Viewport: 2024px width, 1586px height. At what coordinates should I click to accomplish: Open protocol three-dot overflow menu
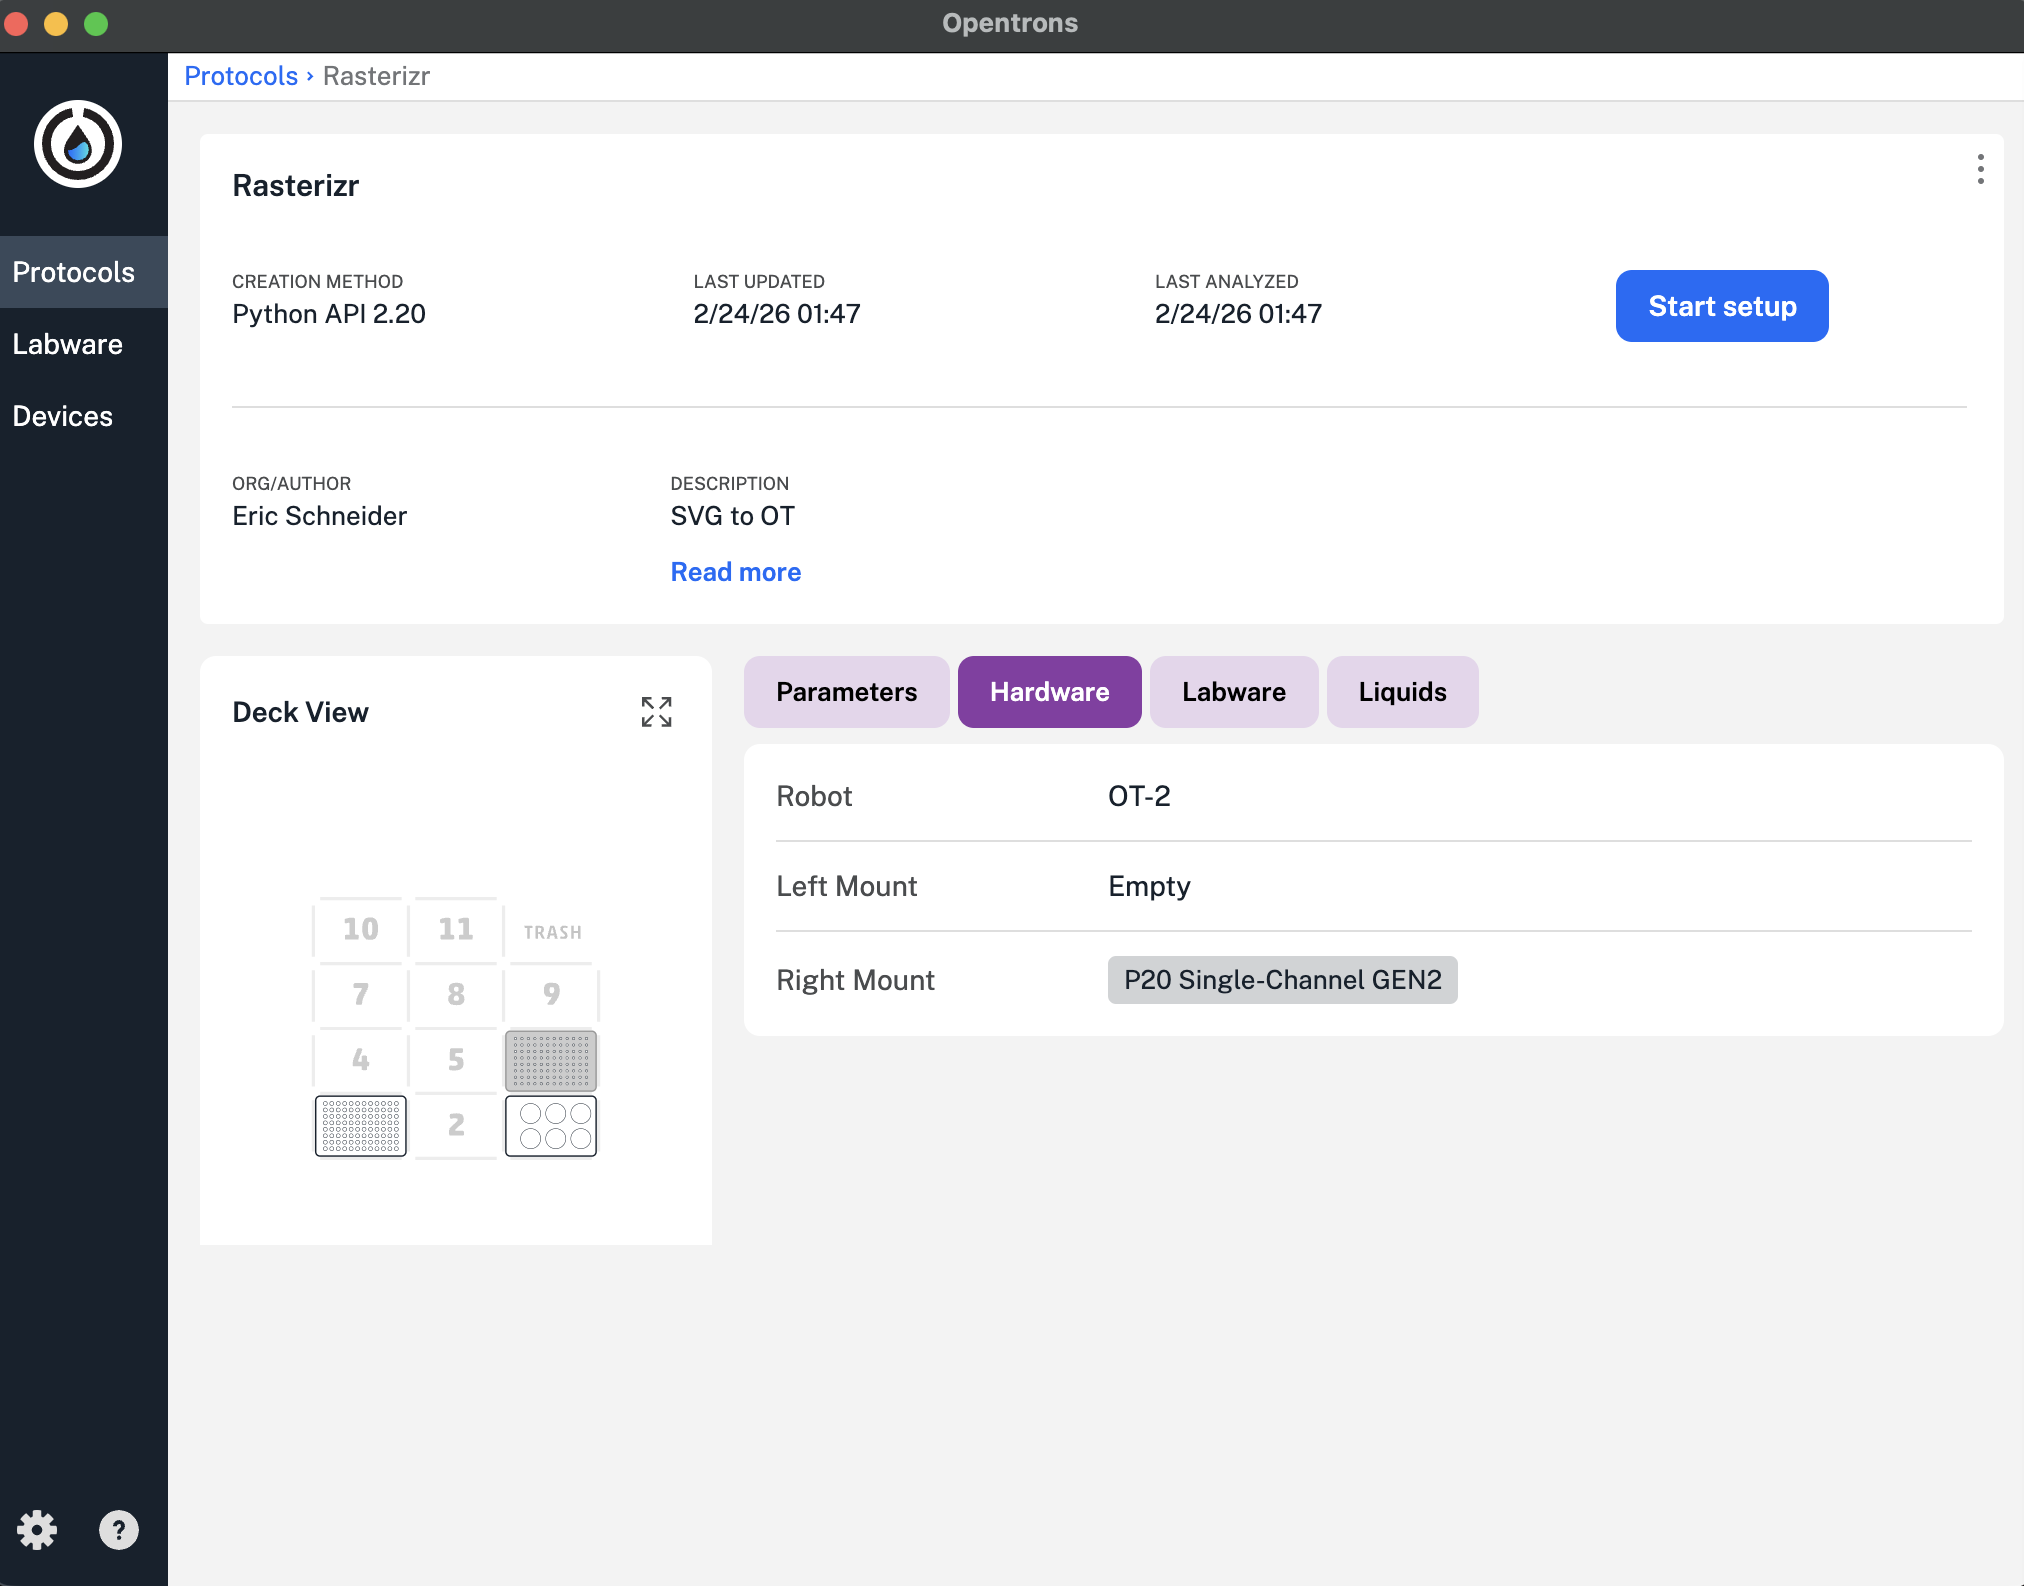[1980, 169]
